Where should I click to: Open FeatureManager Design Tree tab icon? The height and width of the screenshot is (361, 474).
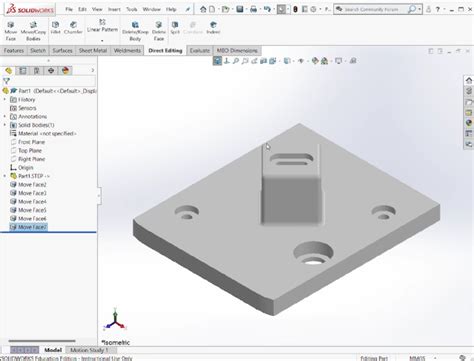click(x=8, y=70)
